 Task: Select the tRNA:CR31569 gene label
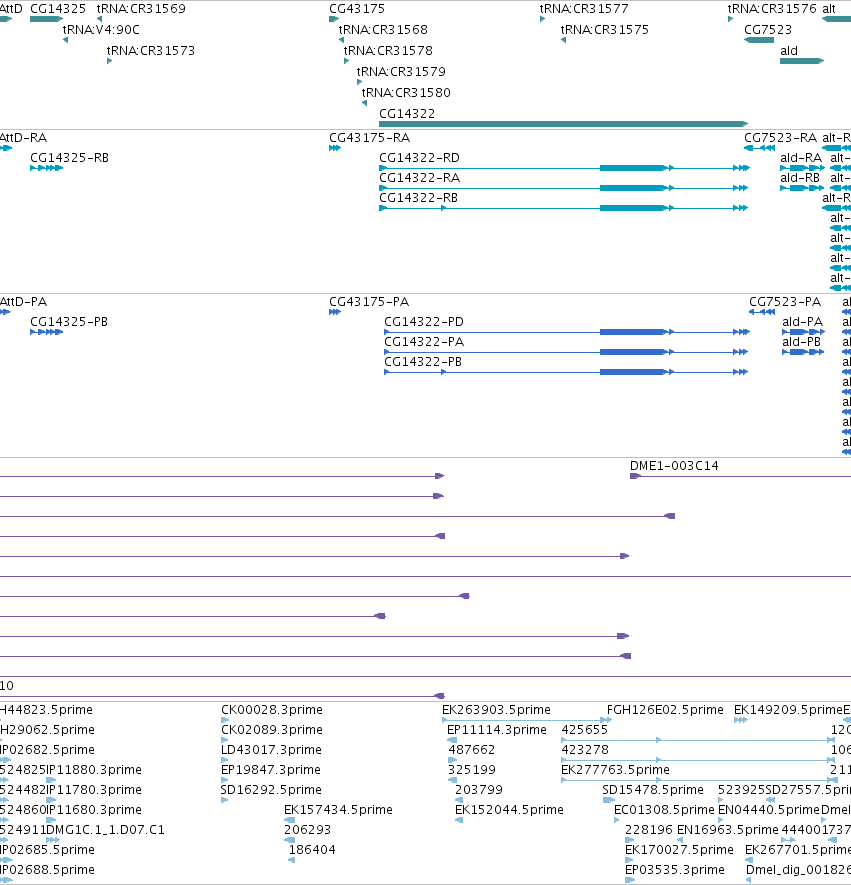point(141,8)
